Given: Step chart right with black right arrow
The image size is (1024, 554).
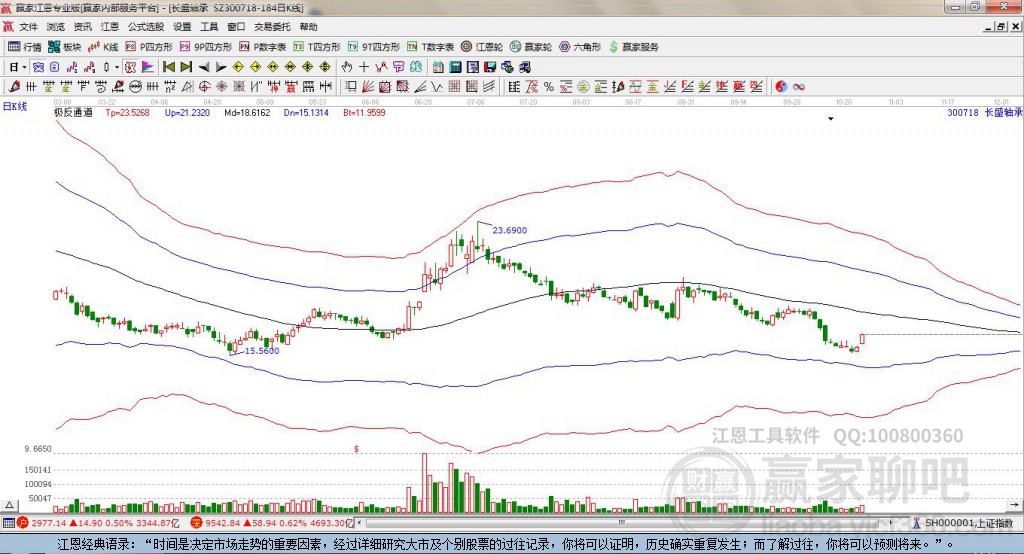Looking at the screenshot, I should (x=221, y=67).
